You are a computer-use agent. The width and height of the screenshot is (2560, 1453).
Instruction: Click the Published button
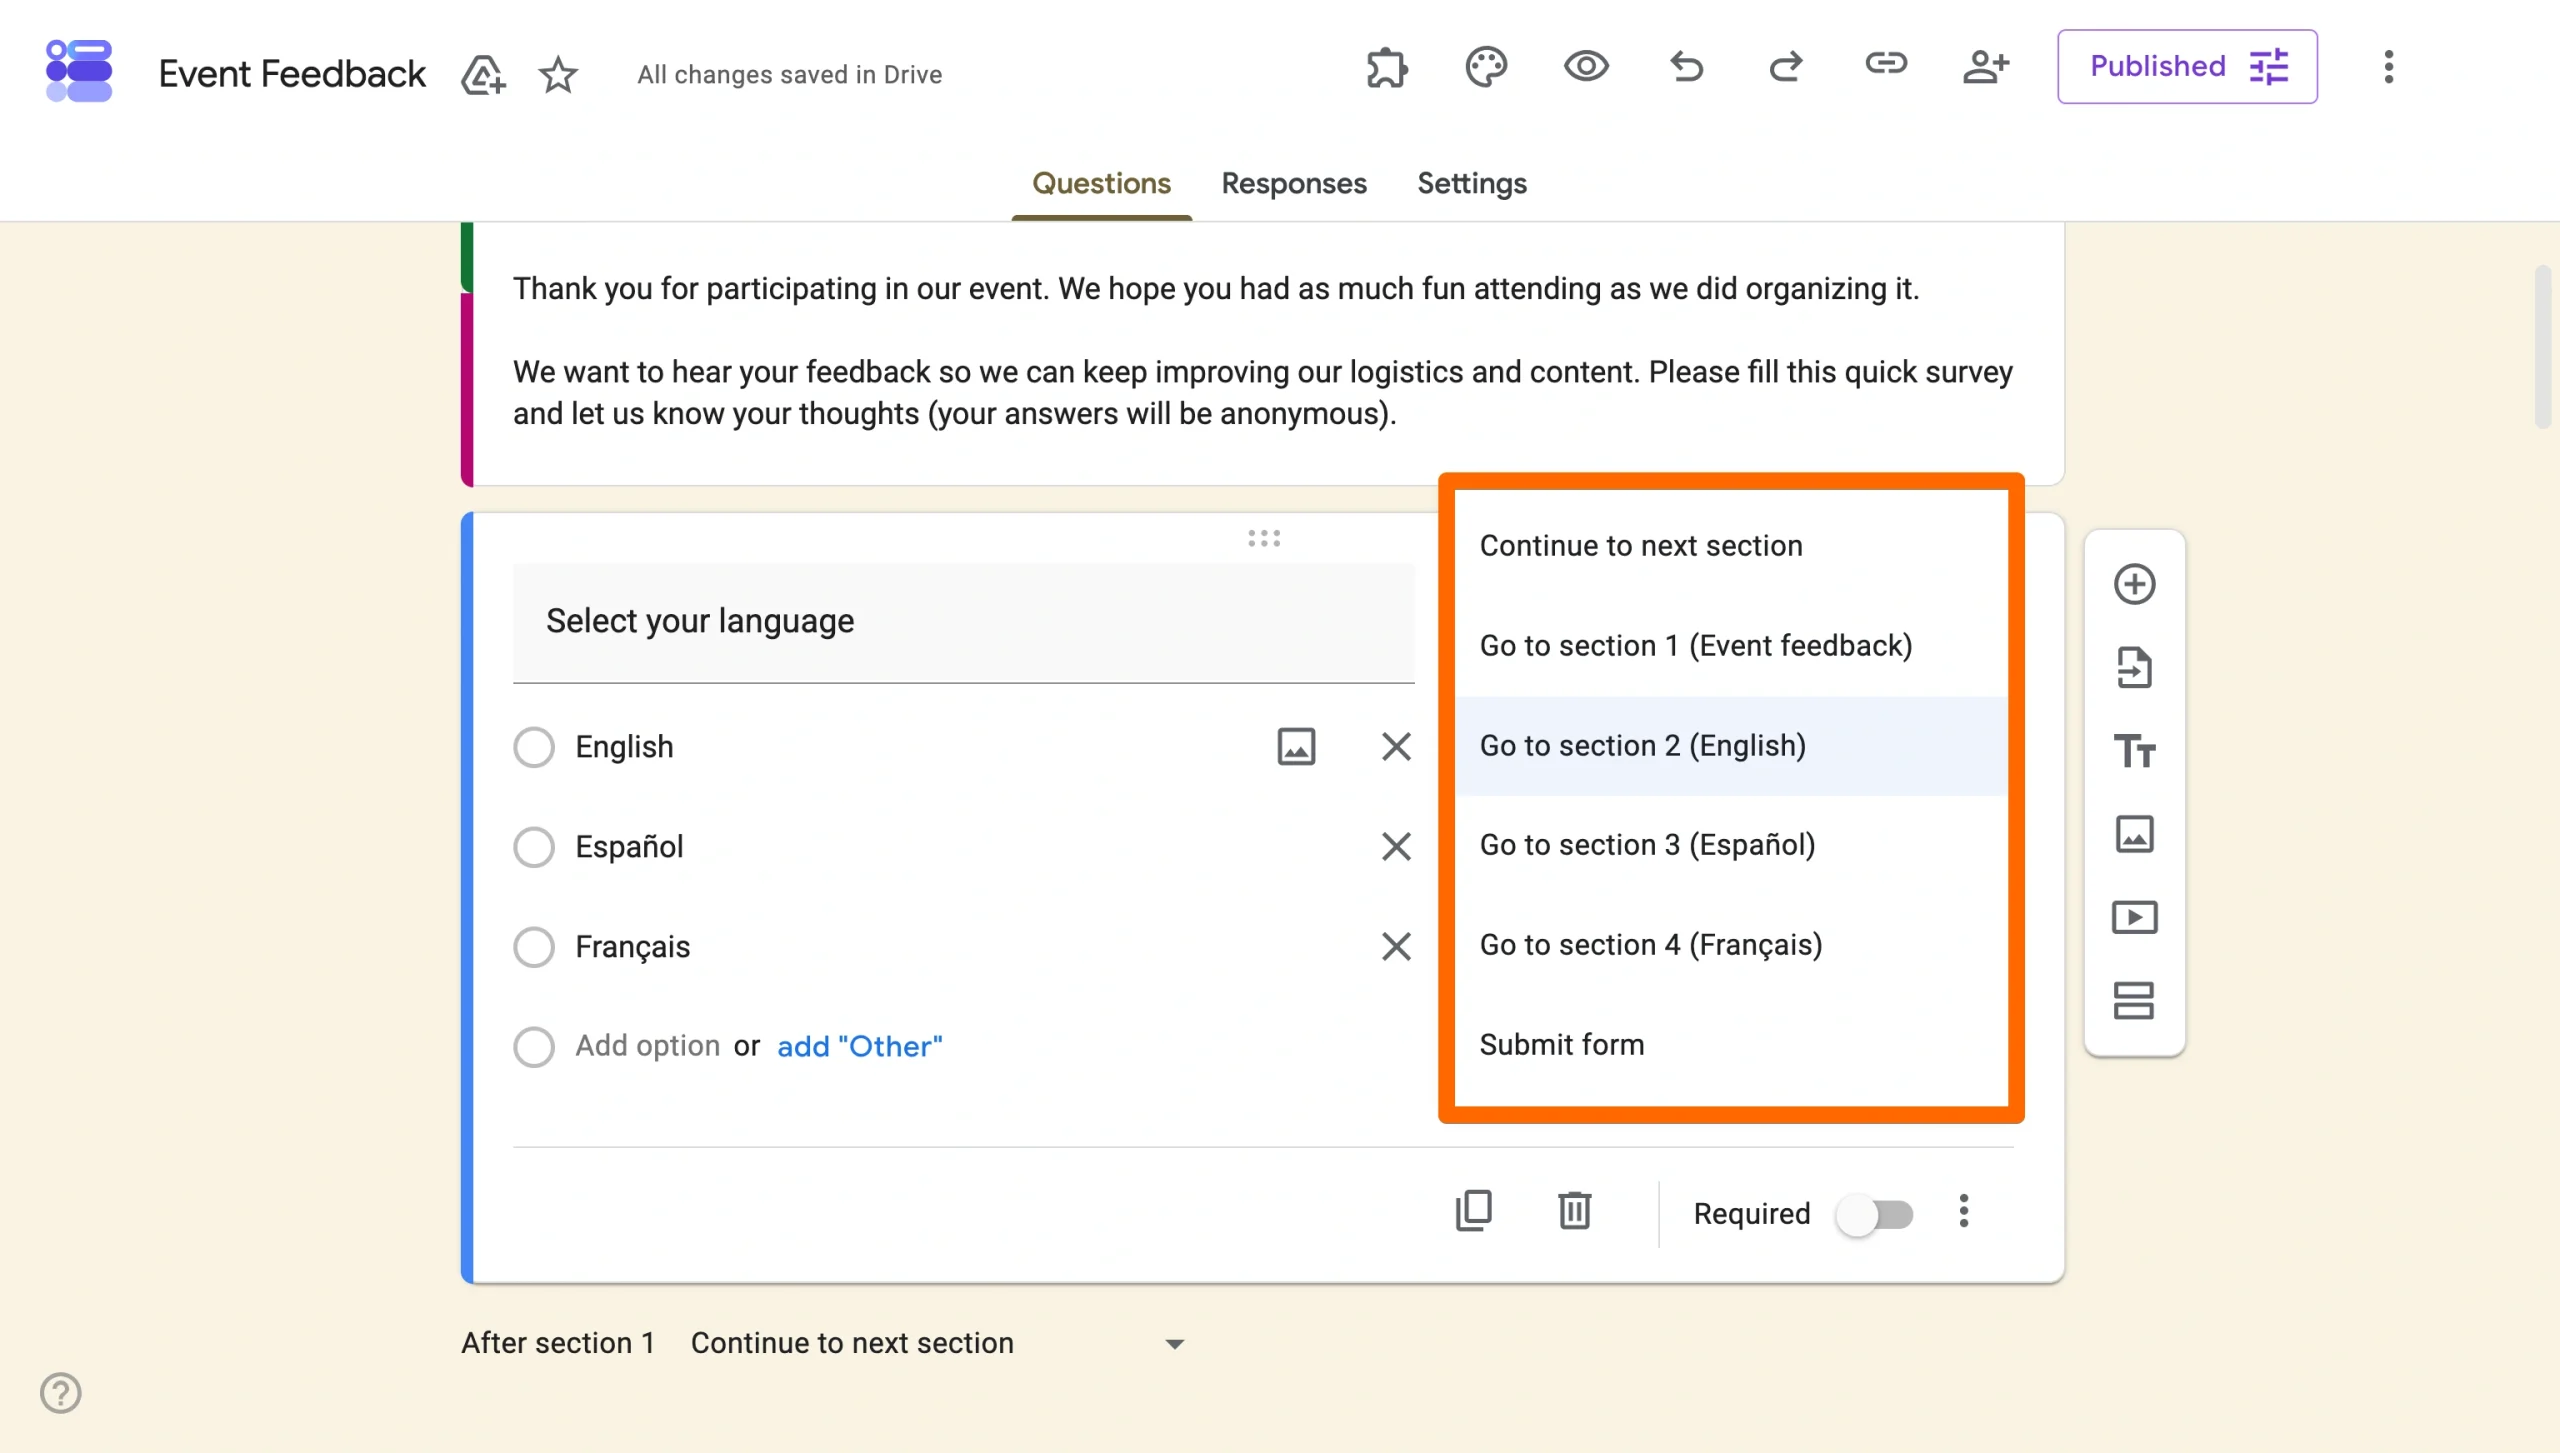pos(2187,67)
